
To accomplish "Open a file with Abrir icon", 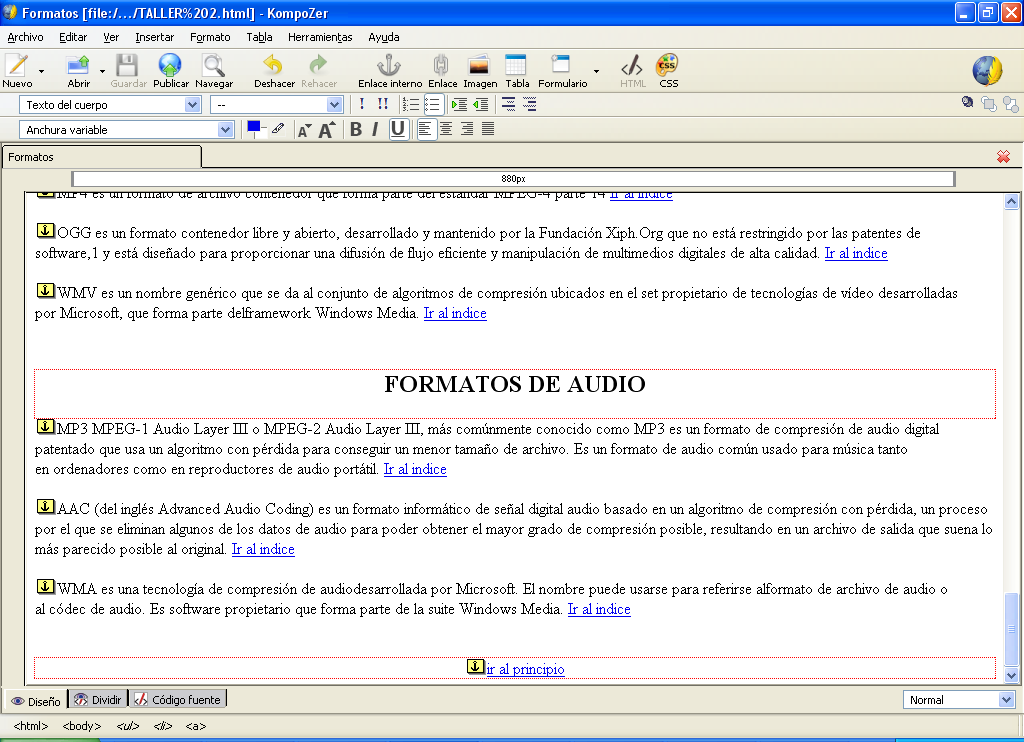I will click(78, 65).
